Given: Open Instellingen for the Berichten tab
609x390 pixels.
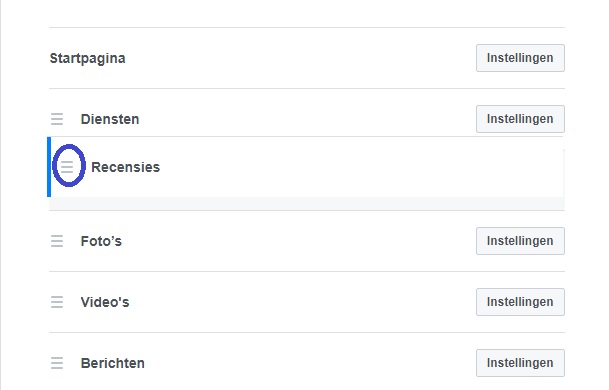Looking at the screenshot, I should point(520,363).
